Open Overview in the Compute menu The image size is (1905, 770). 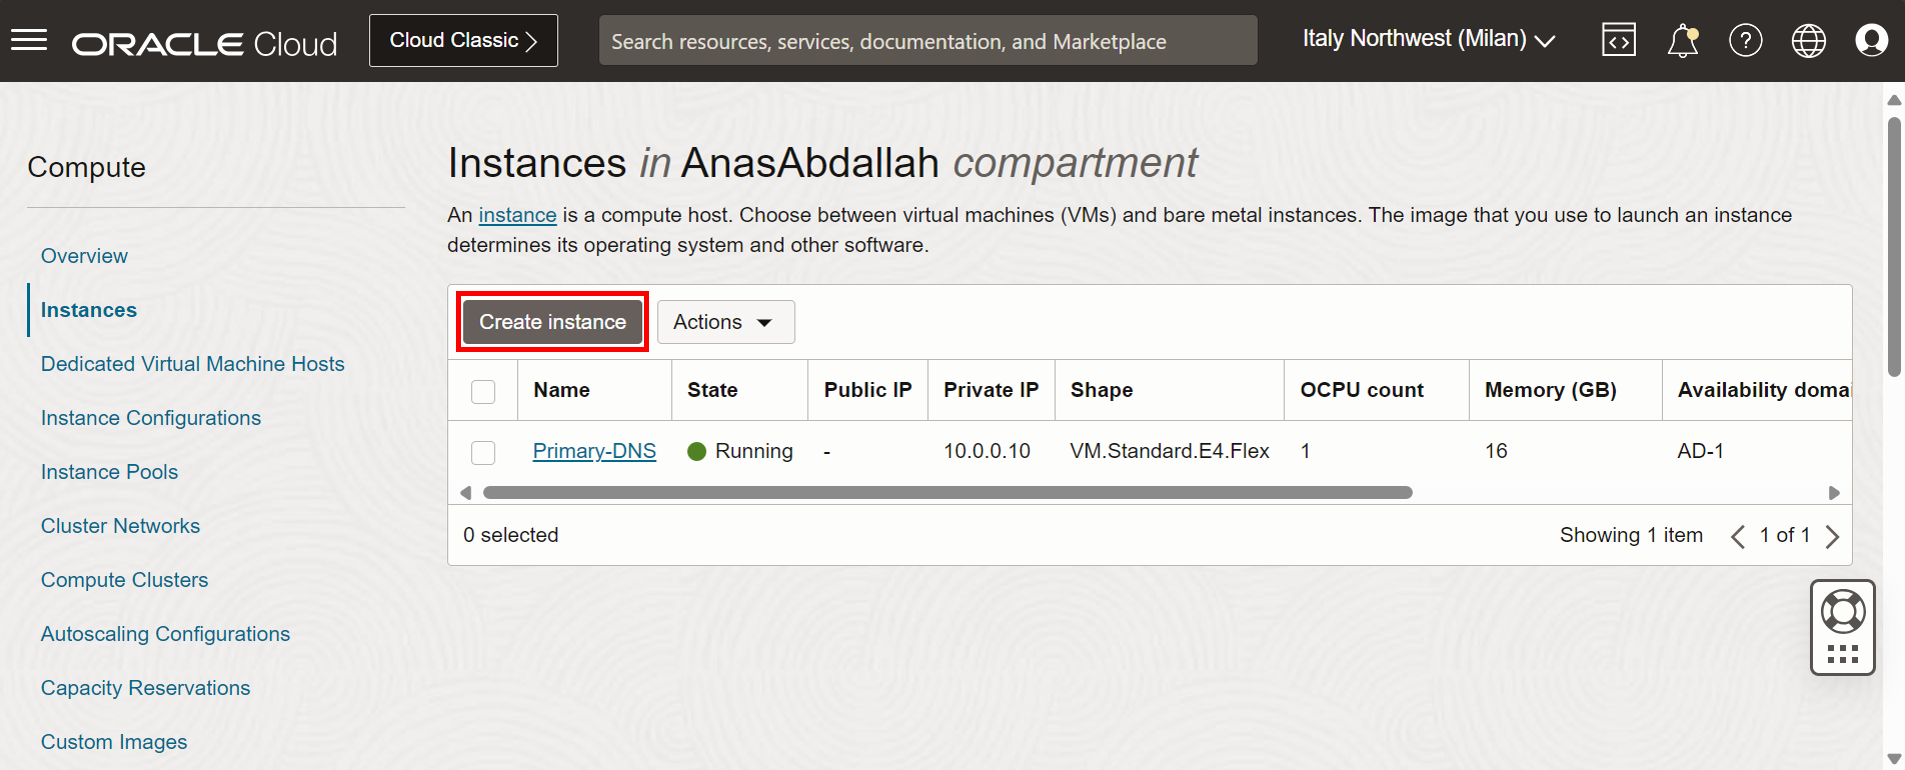(x=84, y=256)
